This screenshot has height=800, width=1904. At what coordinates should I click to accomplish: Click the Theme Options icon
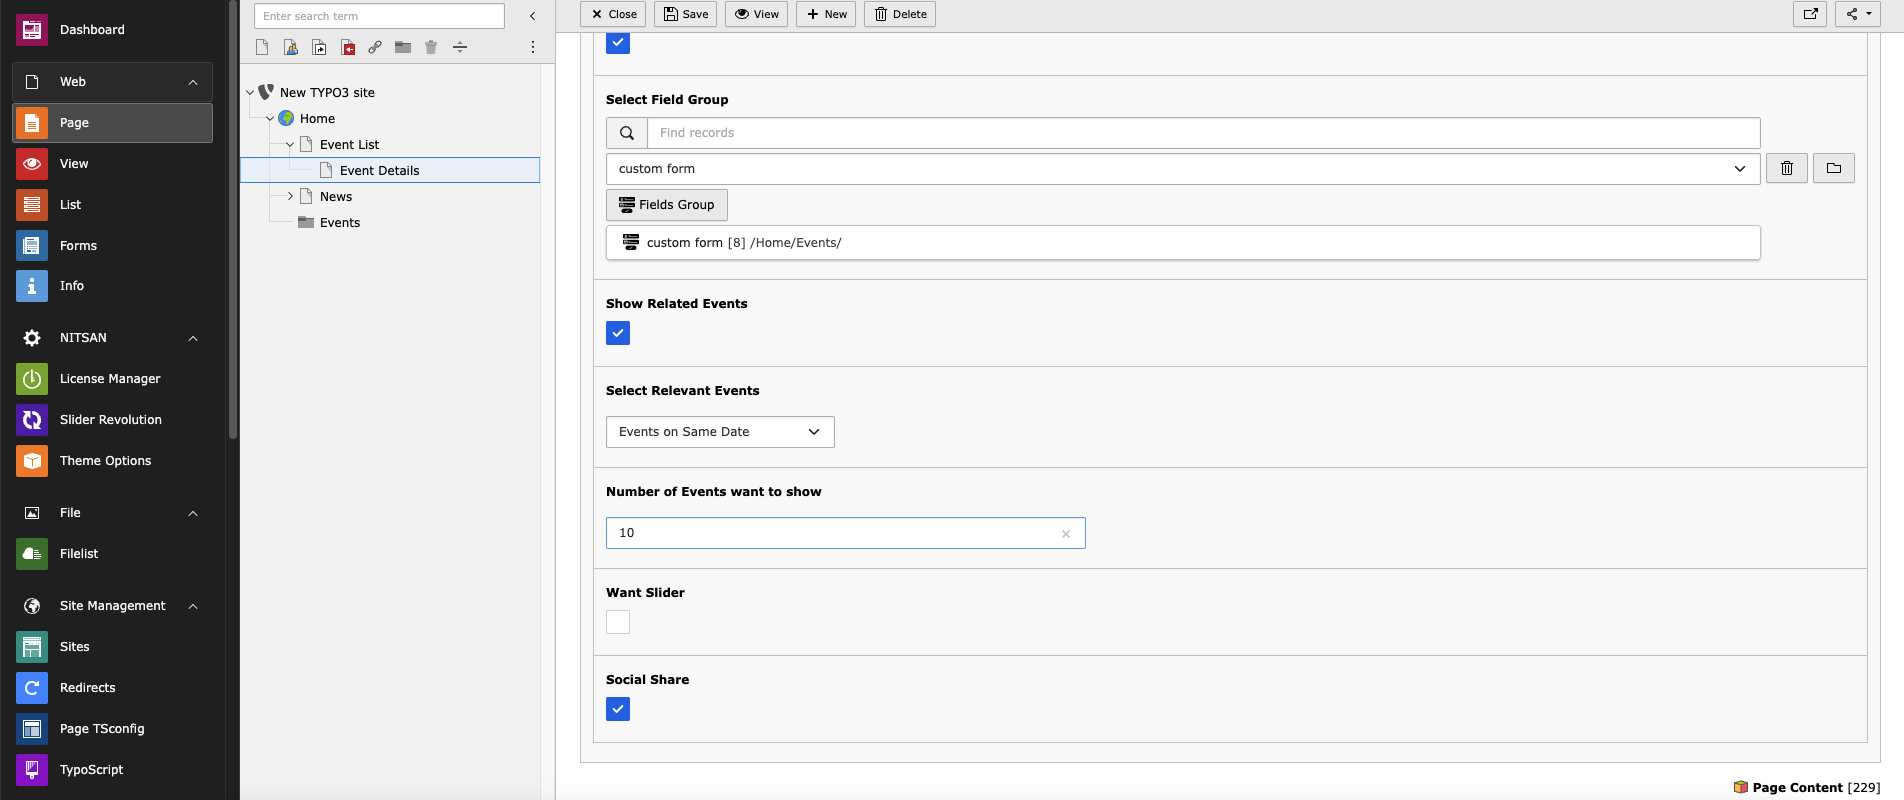point(32,461)
